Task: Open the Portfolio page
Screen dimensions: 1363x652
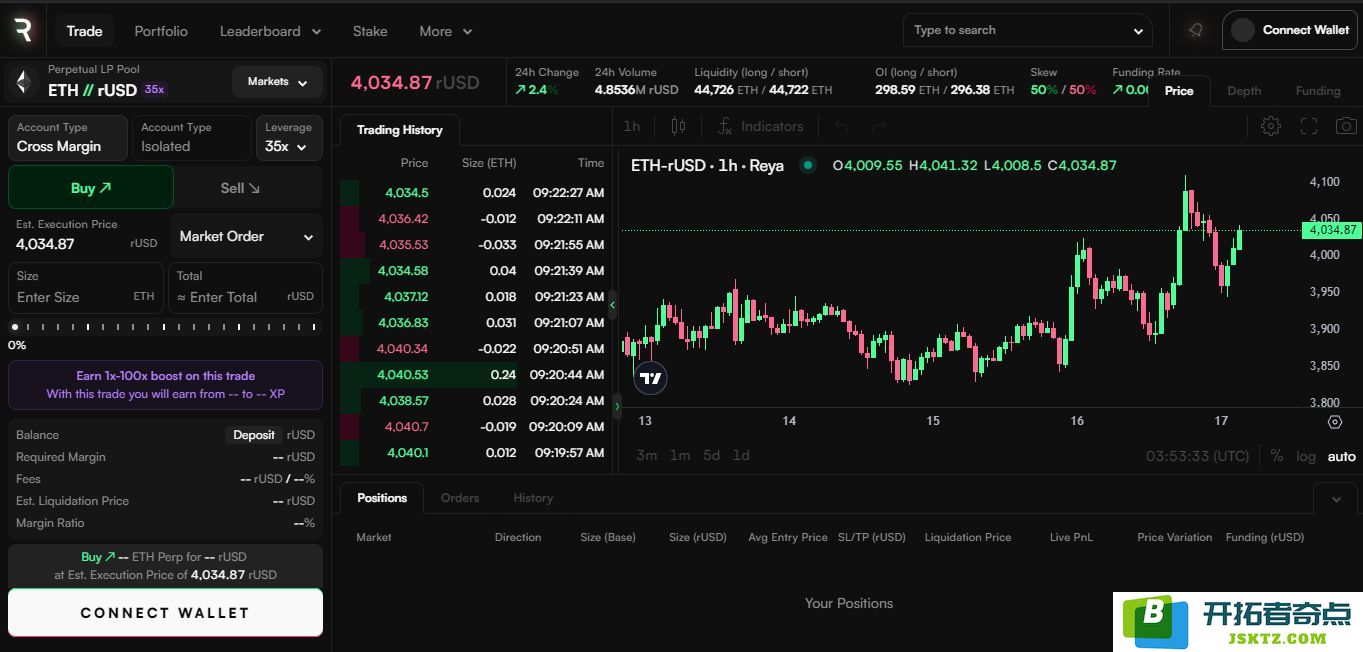Action: [161, 31]
